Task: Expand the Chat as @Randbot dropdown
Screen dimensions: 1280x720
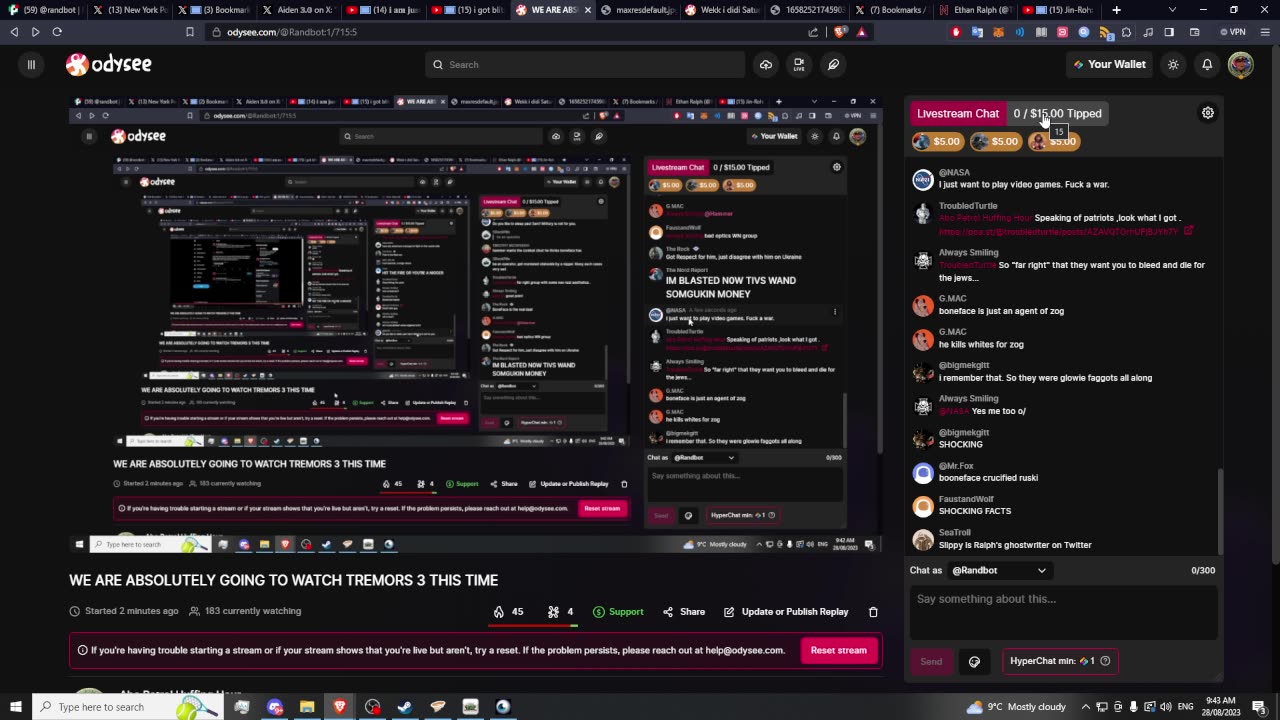Action: (999, 570)
